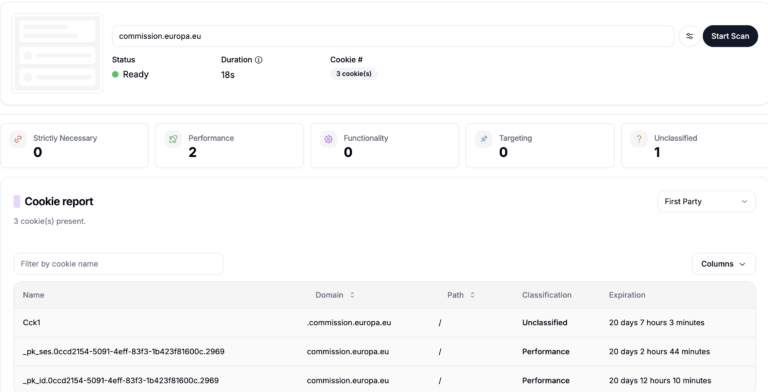Click the .commission.europa.eu domain cell
Screen dimensions: 768x392
(x=349, y=322)
